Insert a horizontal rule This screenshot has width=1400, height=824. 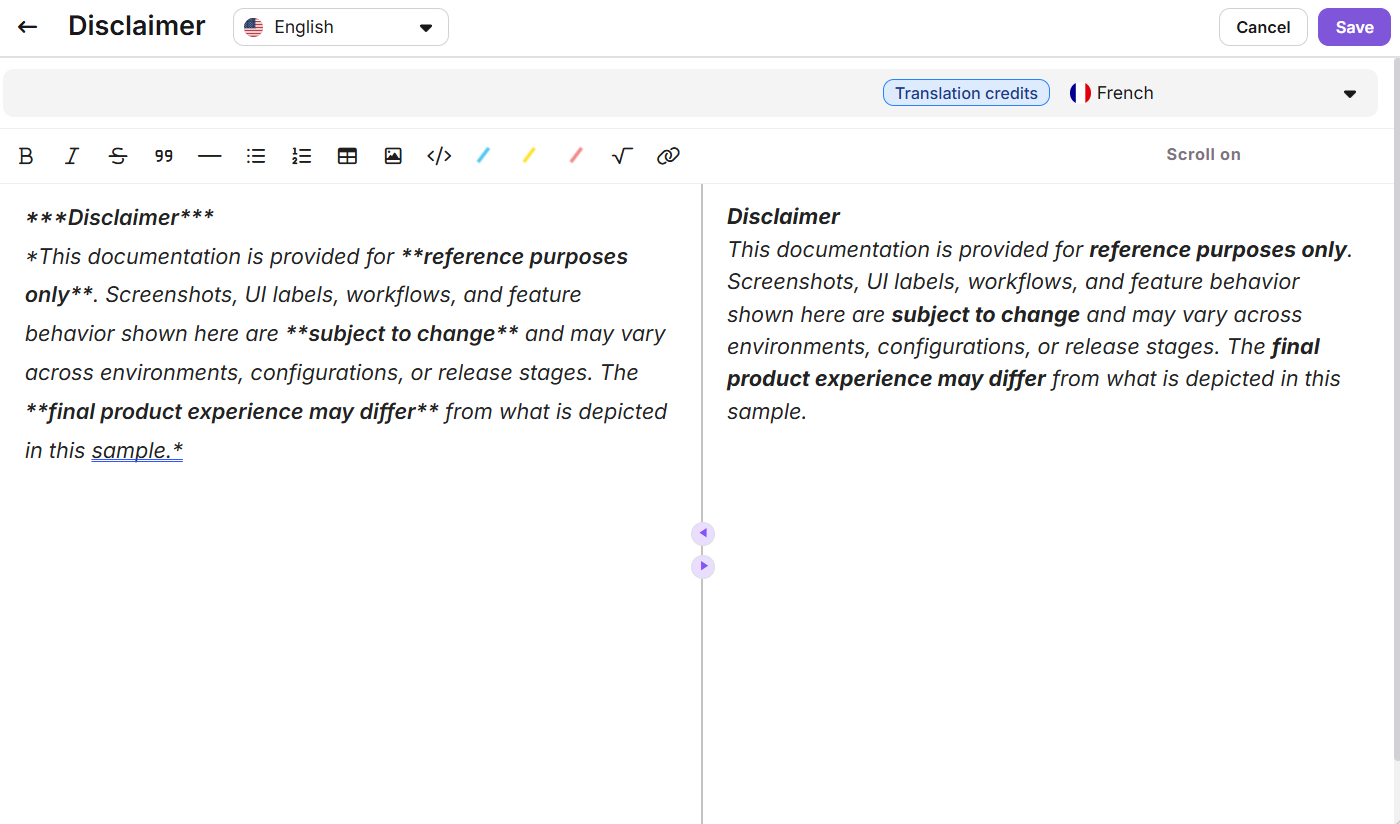coord(209,155)
